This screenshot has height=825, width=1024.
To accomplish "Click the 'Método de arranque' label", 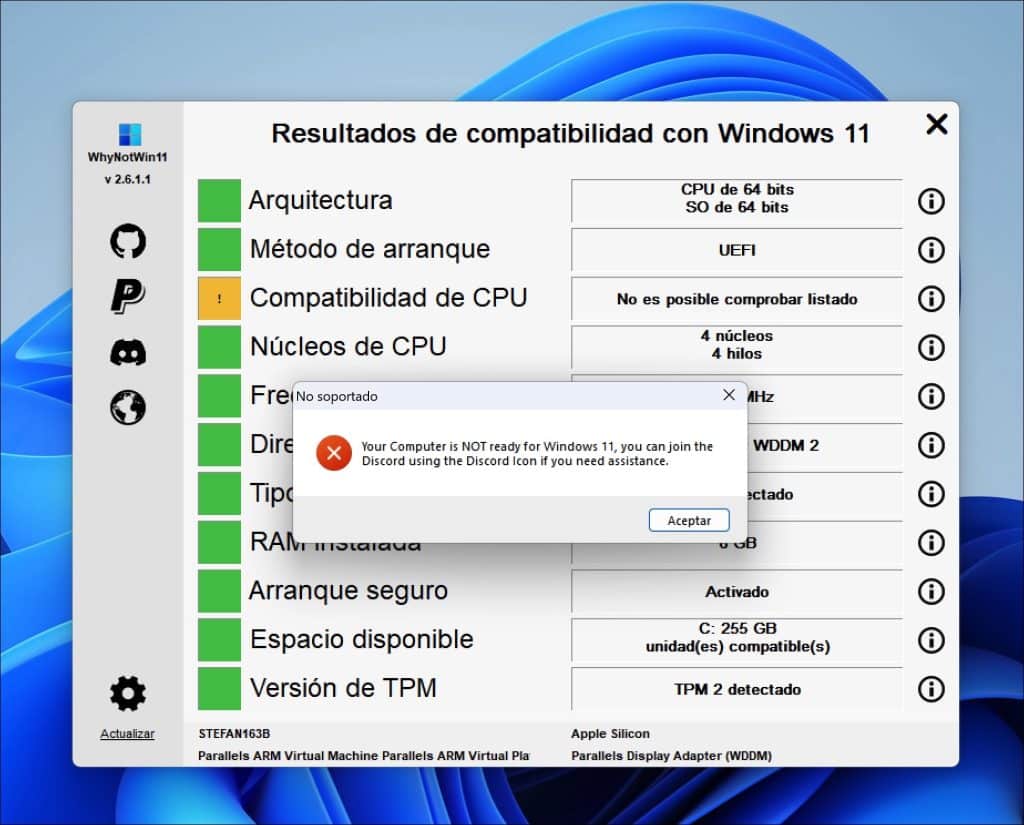I will pos(370,249).
